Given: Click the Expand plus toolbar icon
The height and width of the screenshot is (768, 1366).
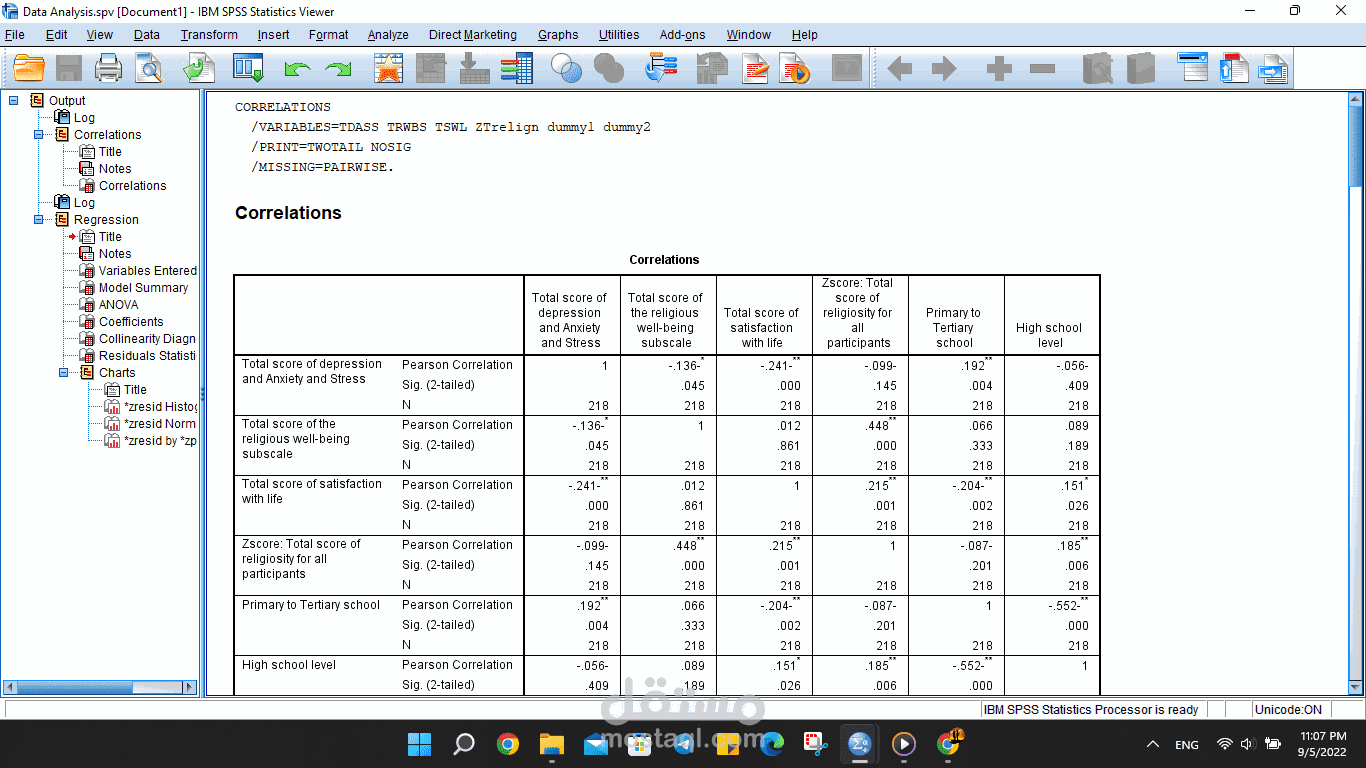Looking at the screenshot, I should [999, 68].
